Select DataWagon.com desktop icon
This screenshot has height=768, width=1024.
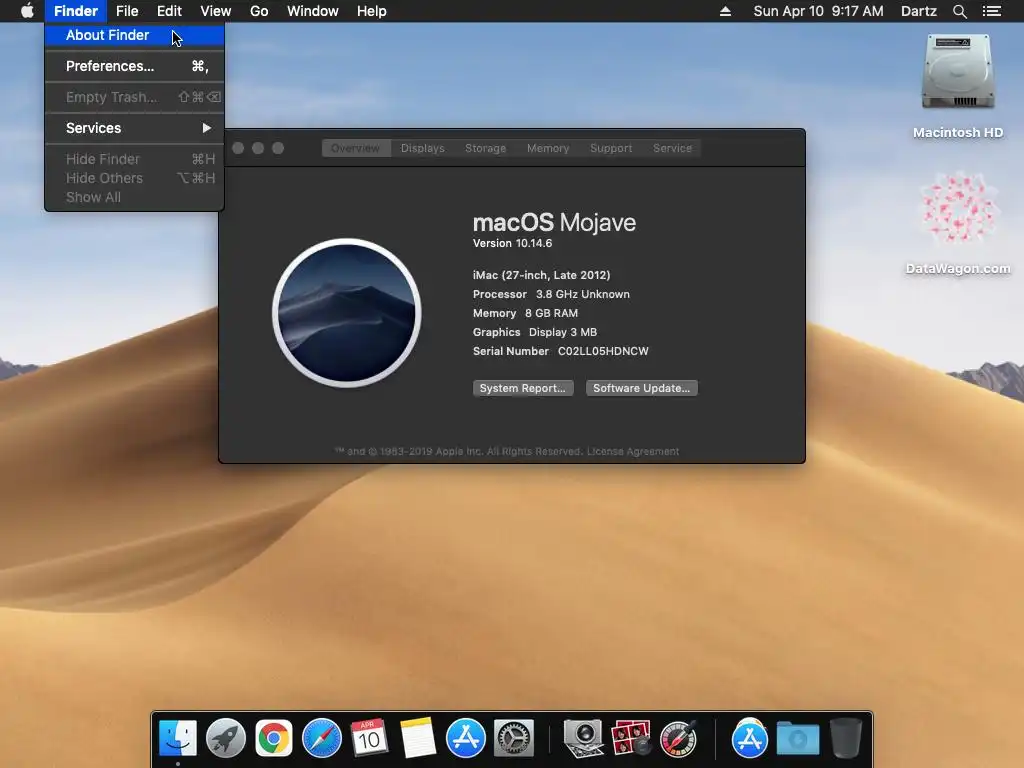point(958,223)
